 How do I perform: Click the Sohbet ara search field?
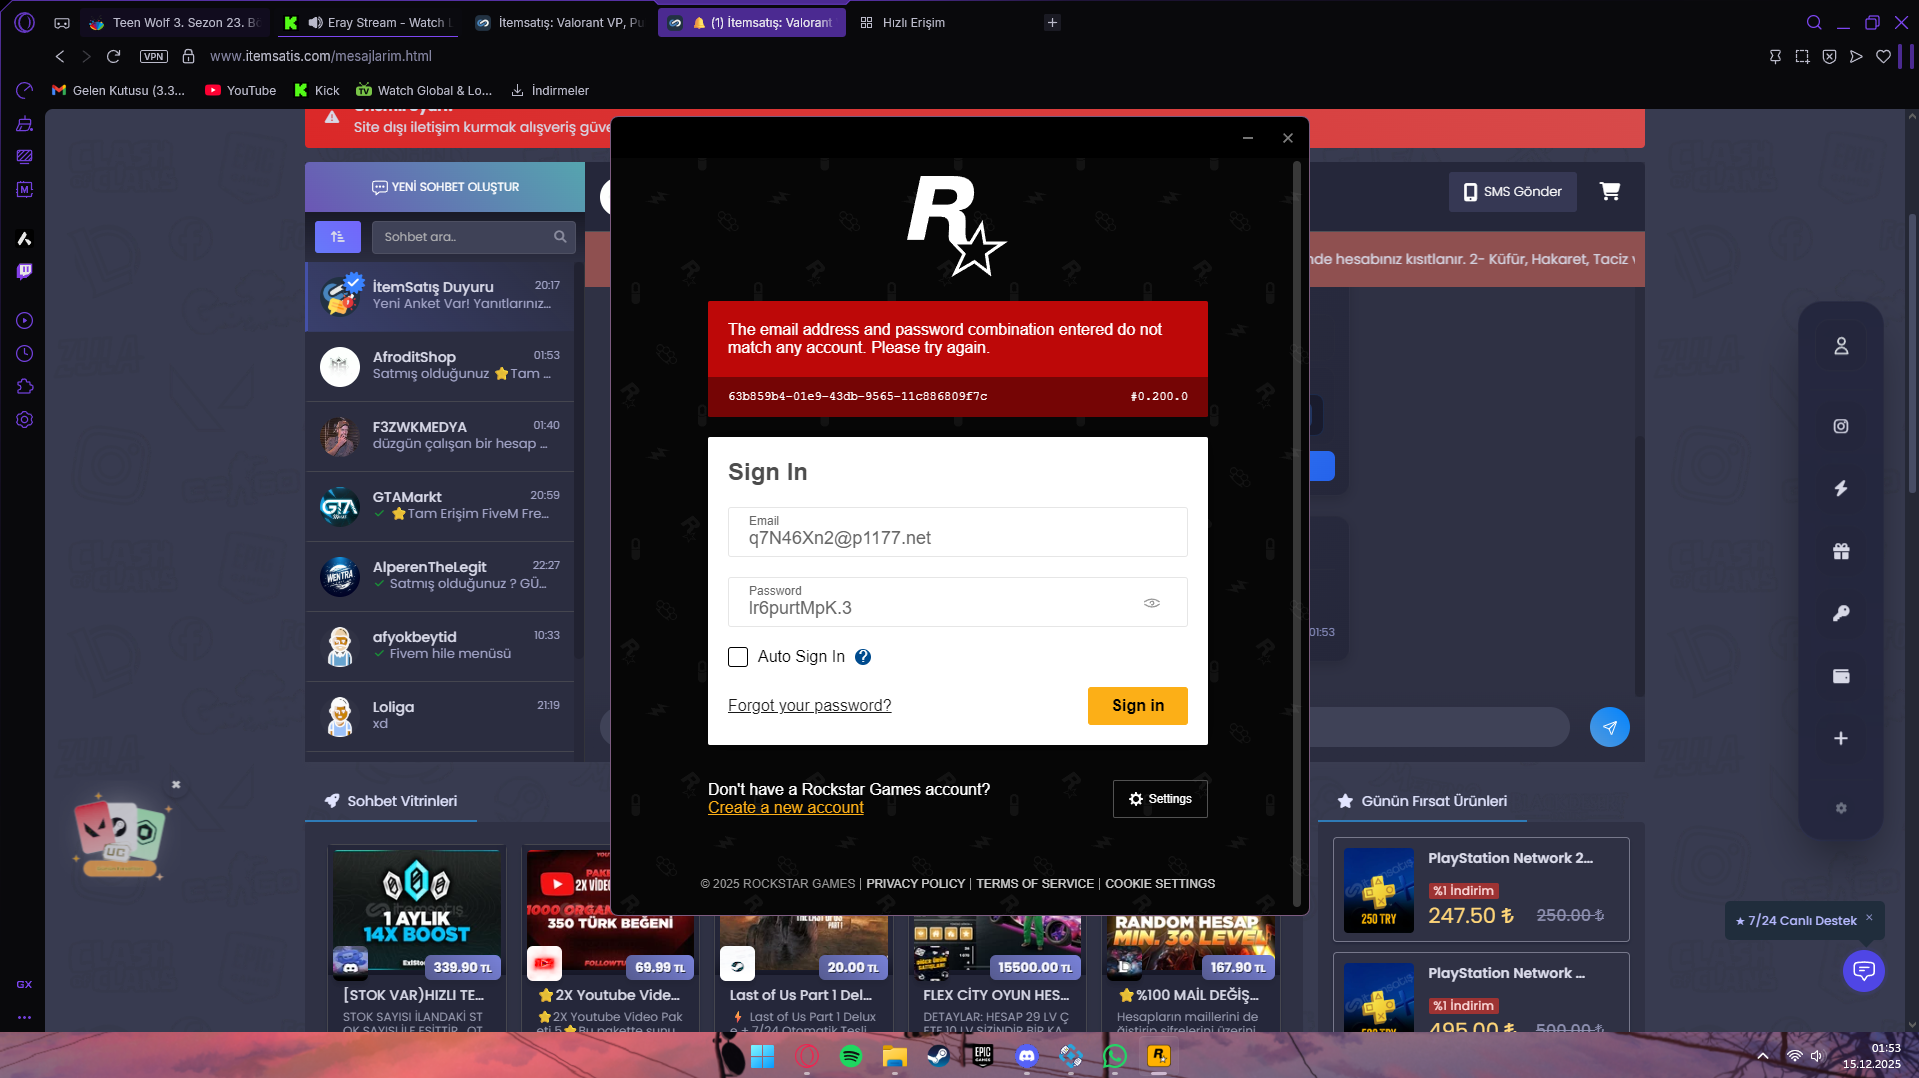click(474, 237)
